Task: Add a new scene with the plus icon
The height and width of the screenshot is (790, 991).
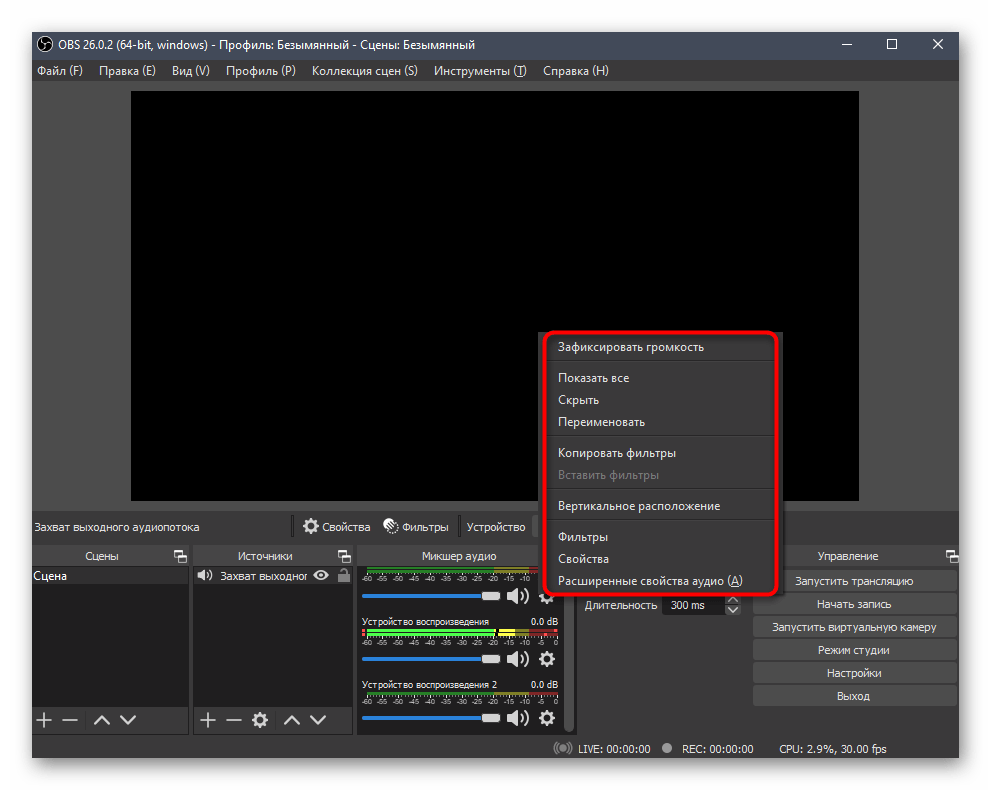Action: [43, 720]
